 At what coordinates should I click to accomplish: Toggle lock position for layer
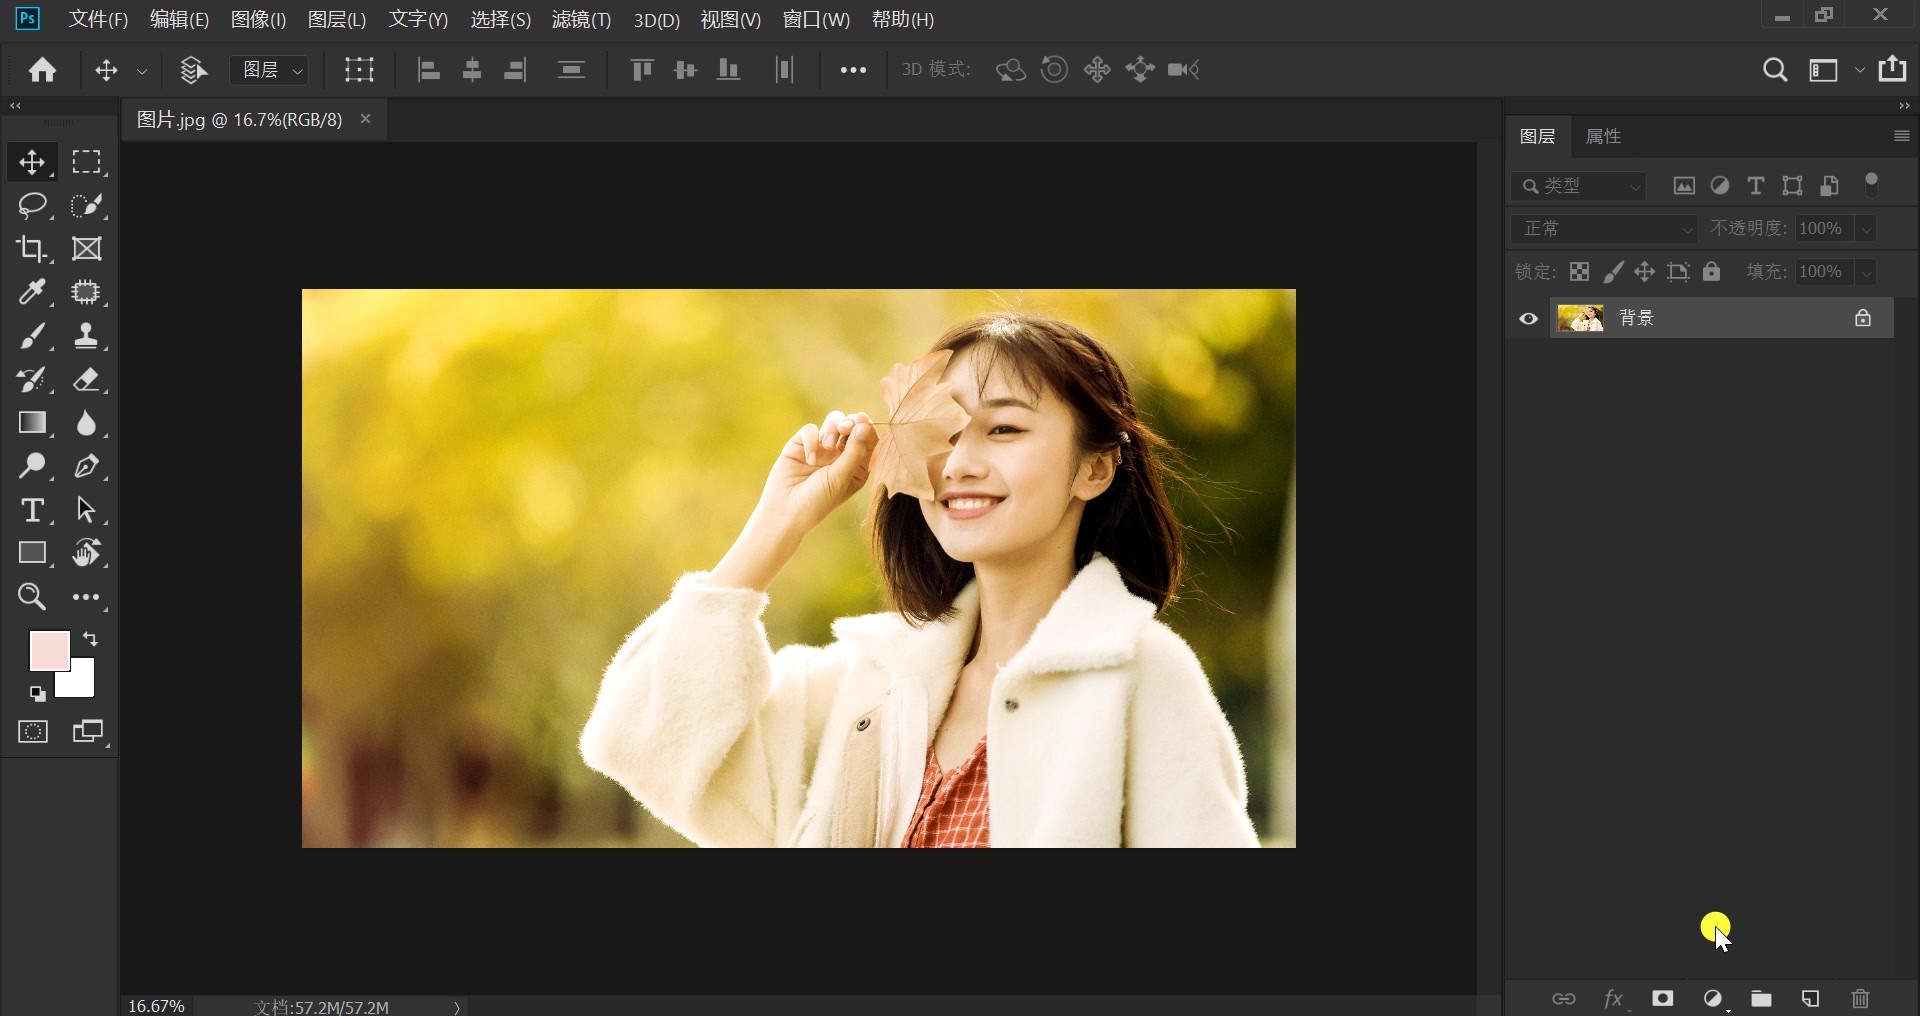tap(1646, 271)
